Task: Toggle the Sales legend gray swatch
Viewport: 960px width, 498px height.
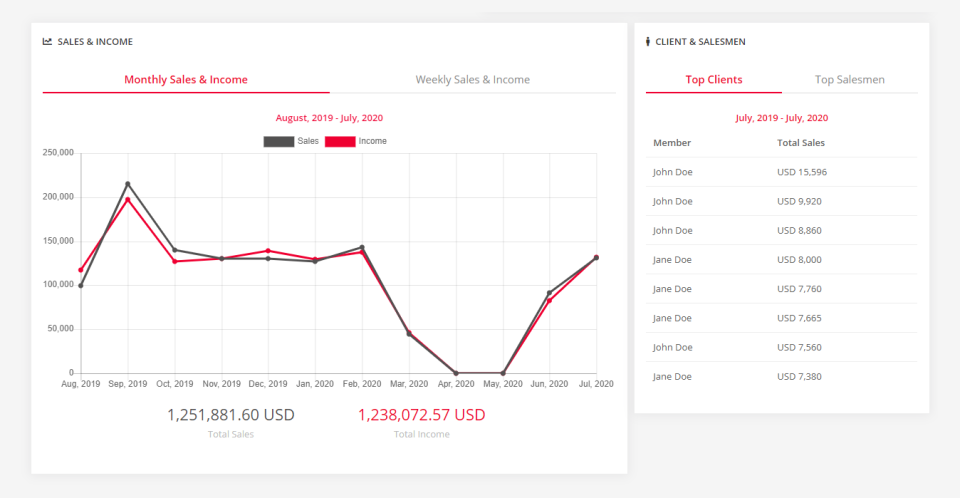Action: 279,142
